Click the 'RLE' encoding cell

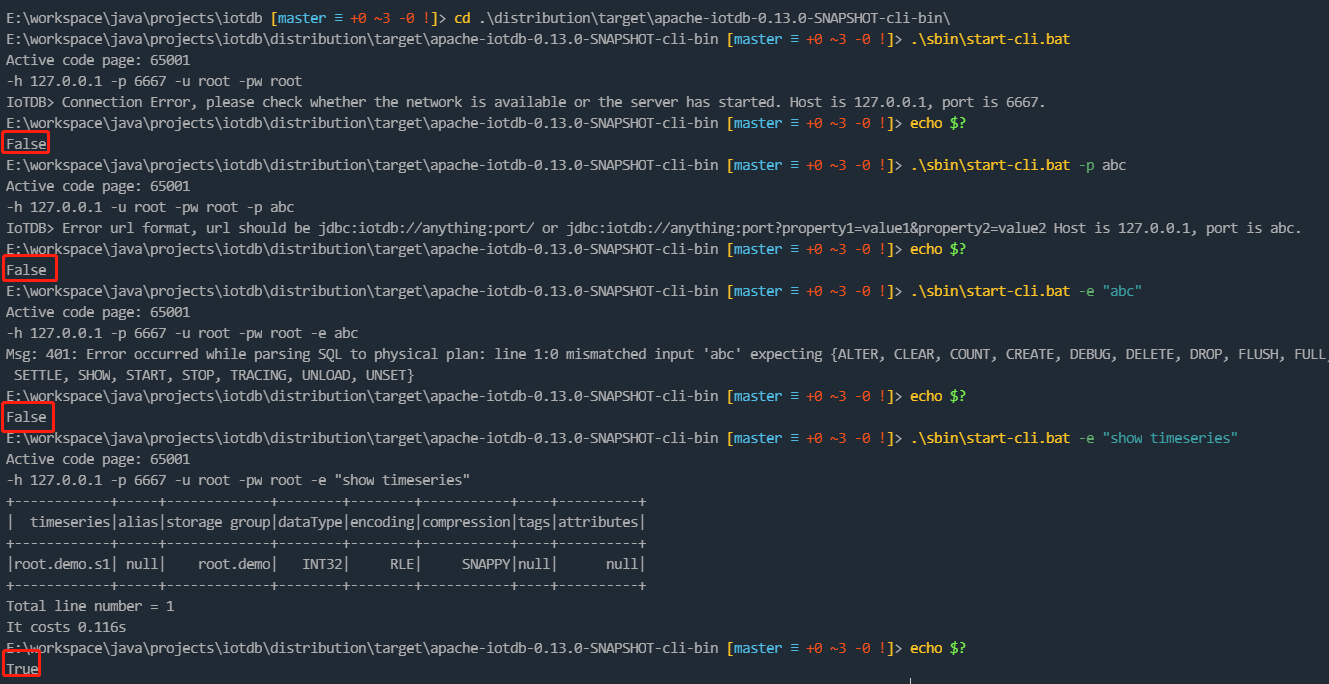pyautogui.click(x=403, y=564)
